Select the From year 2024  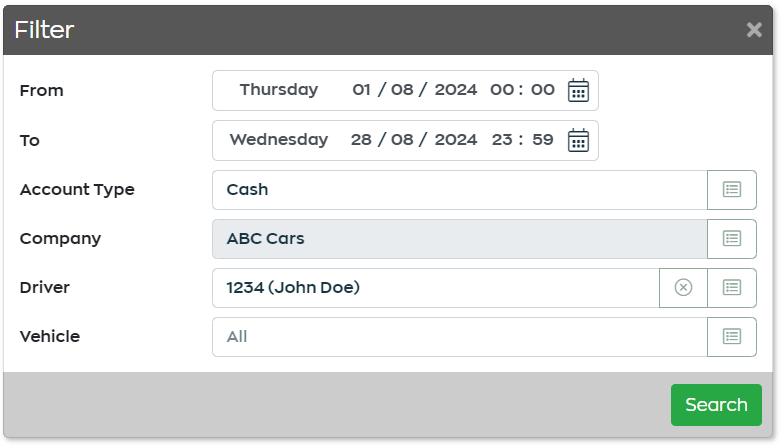455,90
